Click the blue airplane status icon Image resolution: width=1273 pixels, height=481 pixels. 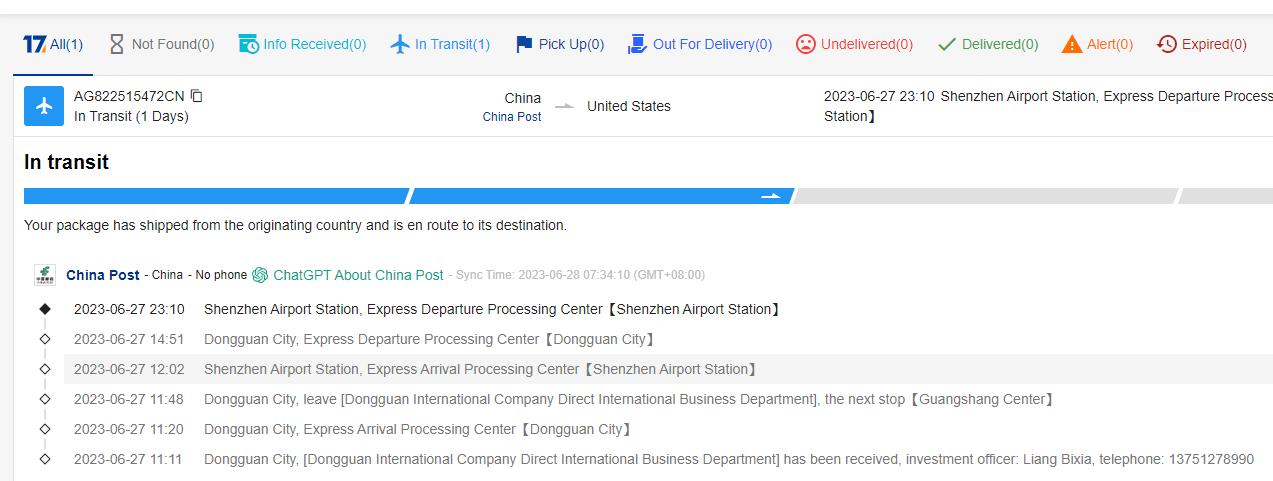click(x=44, y=106)
